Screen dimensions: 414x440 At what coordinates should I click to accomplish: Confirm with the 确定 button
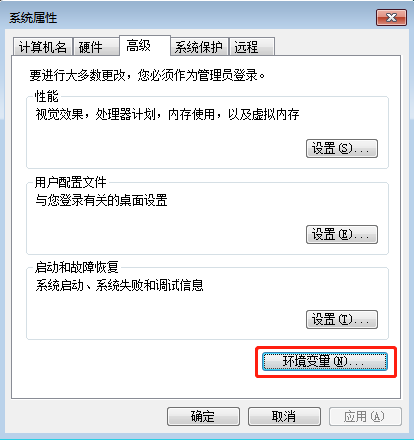click(203, 416)
